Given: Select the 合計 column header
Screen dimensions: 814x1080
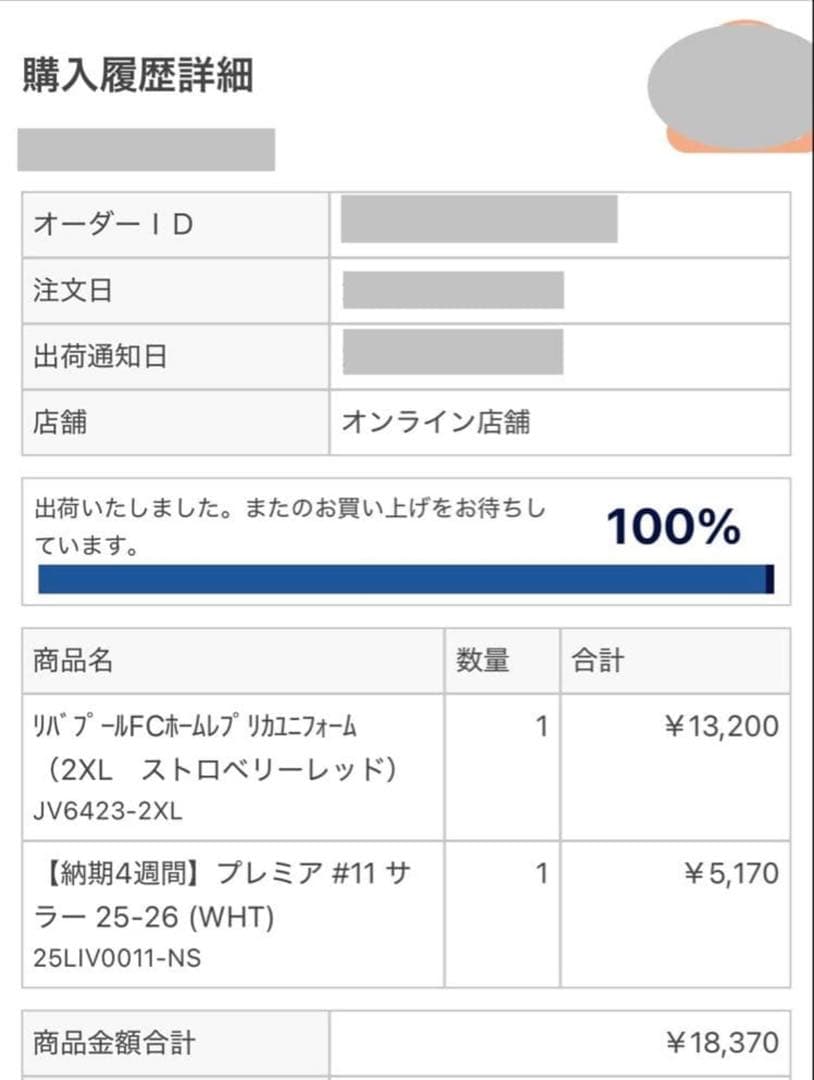Looking at the screenshot, I should click(x=676, y=661).
